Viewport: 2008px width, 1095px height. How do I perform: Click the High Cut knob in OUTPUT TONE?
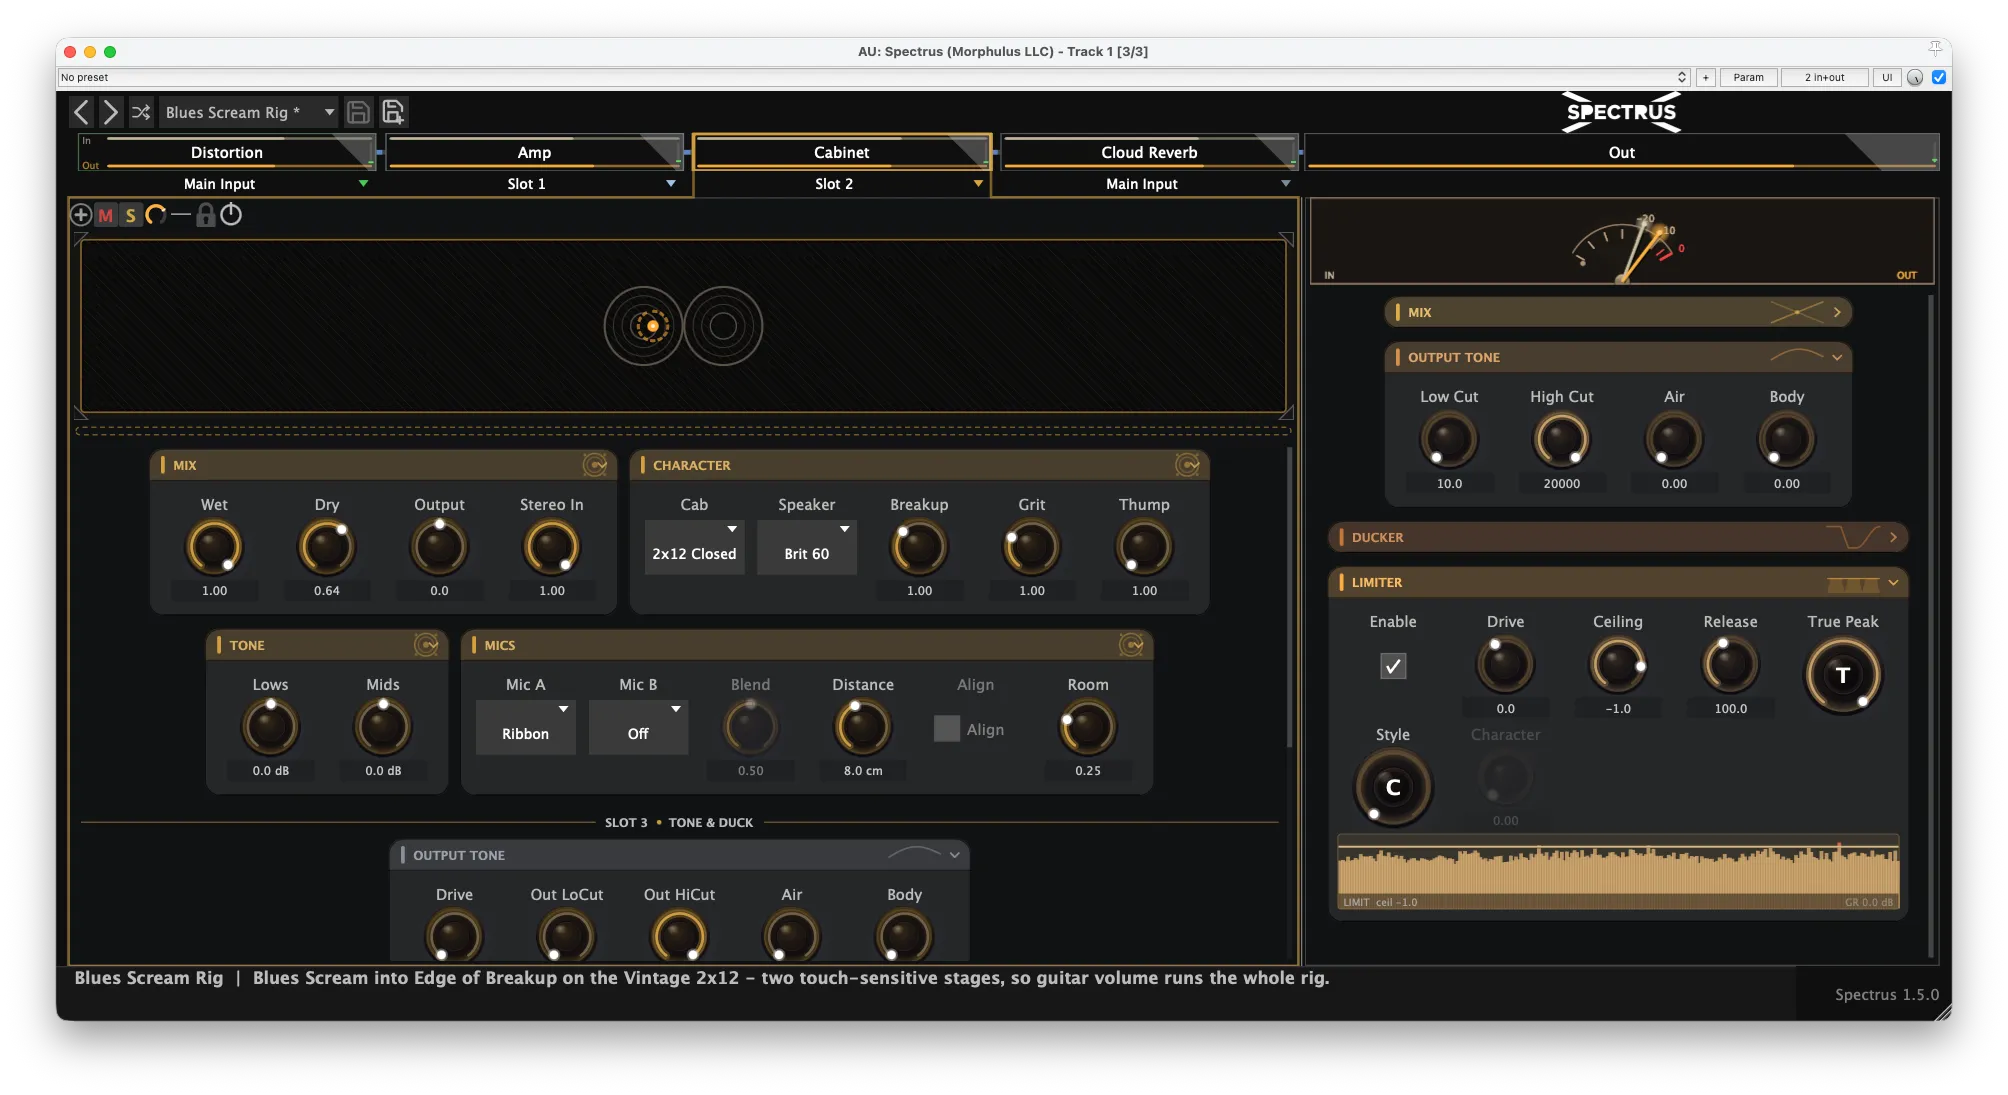pyautogui.click(x=1561, y=440)
